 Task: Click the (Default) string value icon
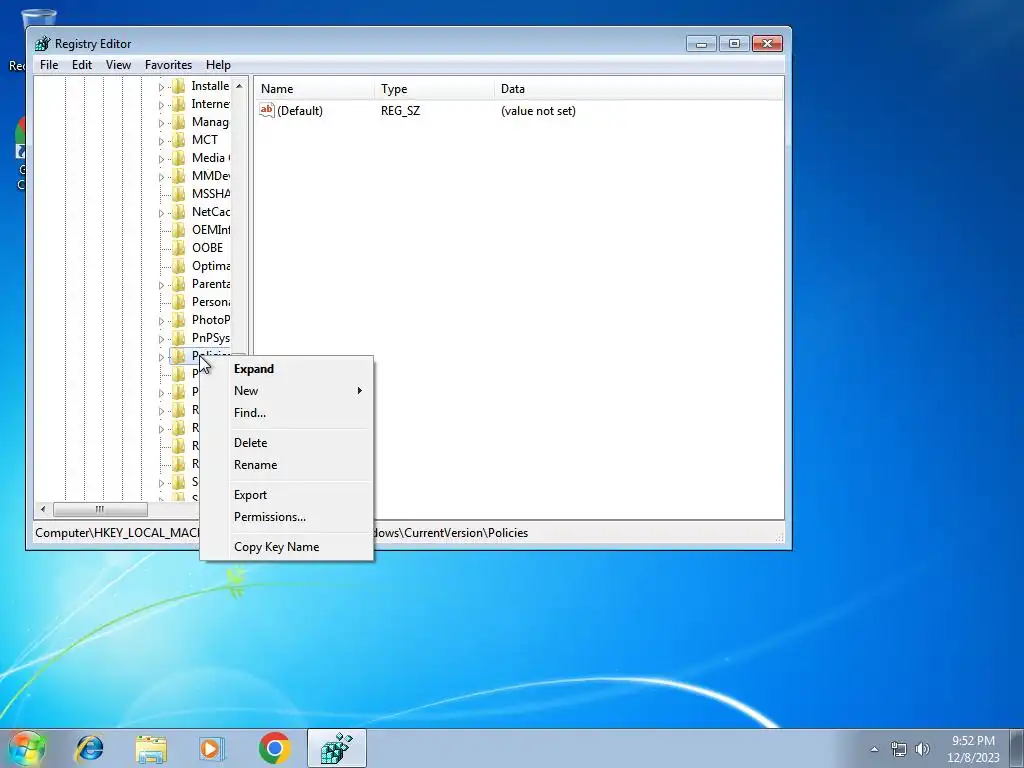[266, 110]
